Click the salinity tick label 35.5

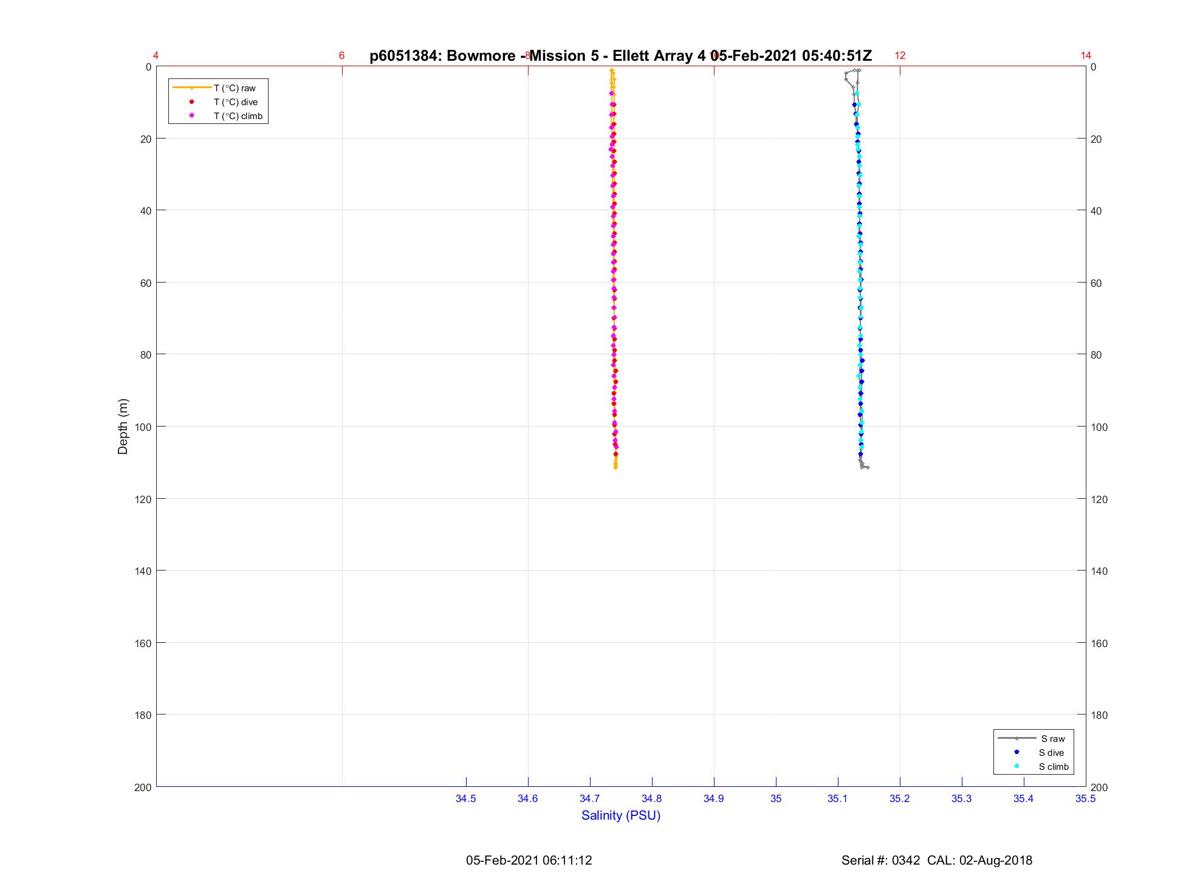click(1086, 799)
